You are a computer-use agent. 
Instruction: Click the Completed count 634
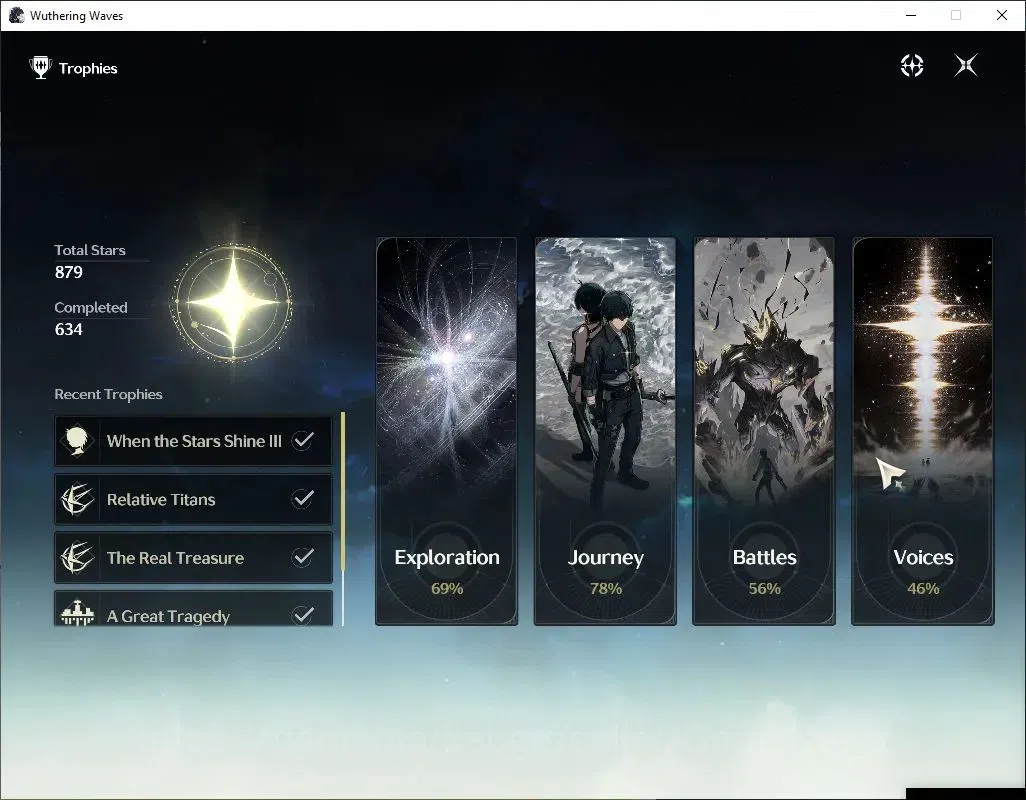(x=69, y=329)
